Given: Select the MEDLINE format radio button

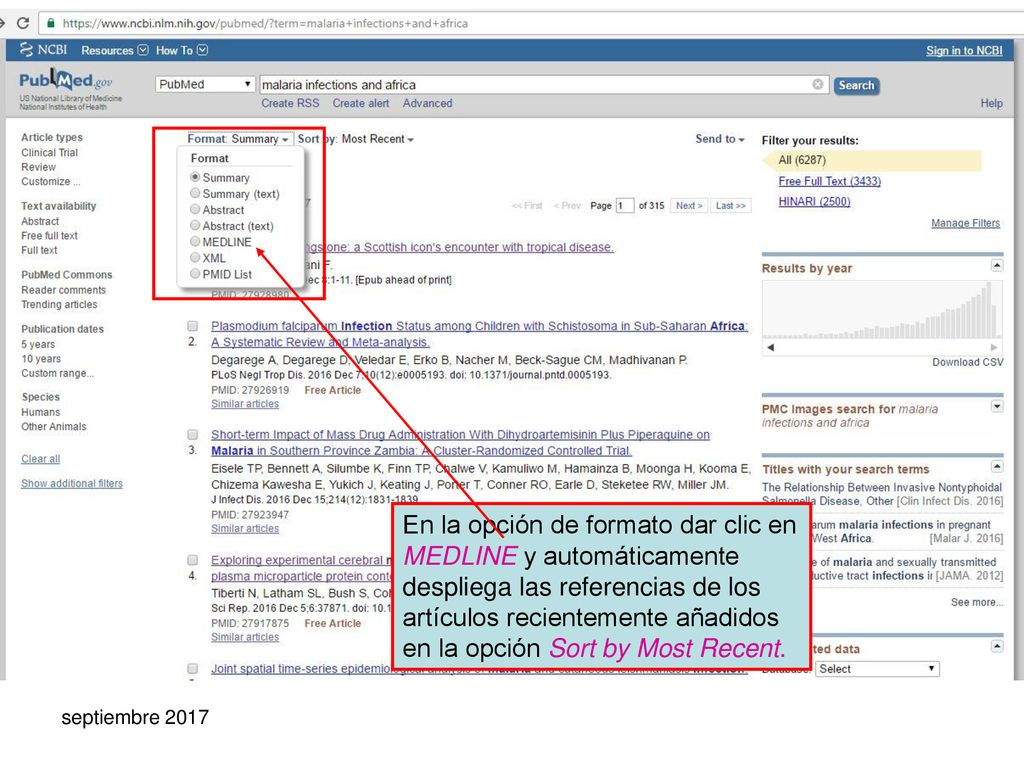Looking at the screenshot, I should tap(195, 241).
